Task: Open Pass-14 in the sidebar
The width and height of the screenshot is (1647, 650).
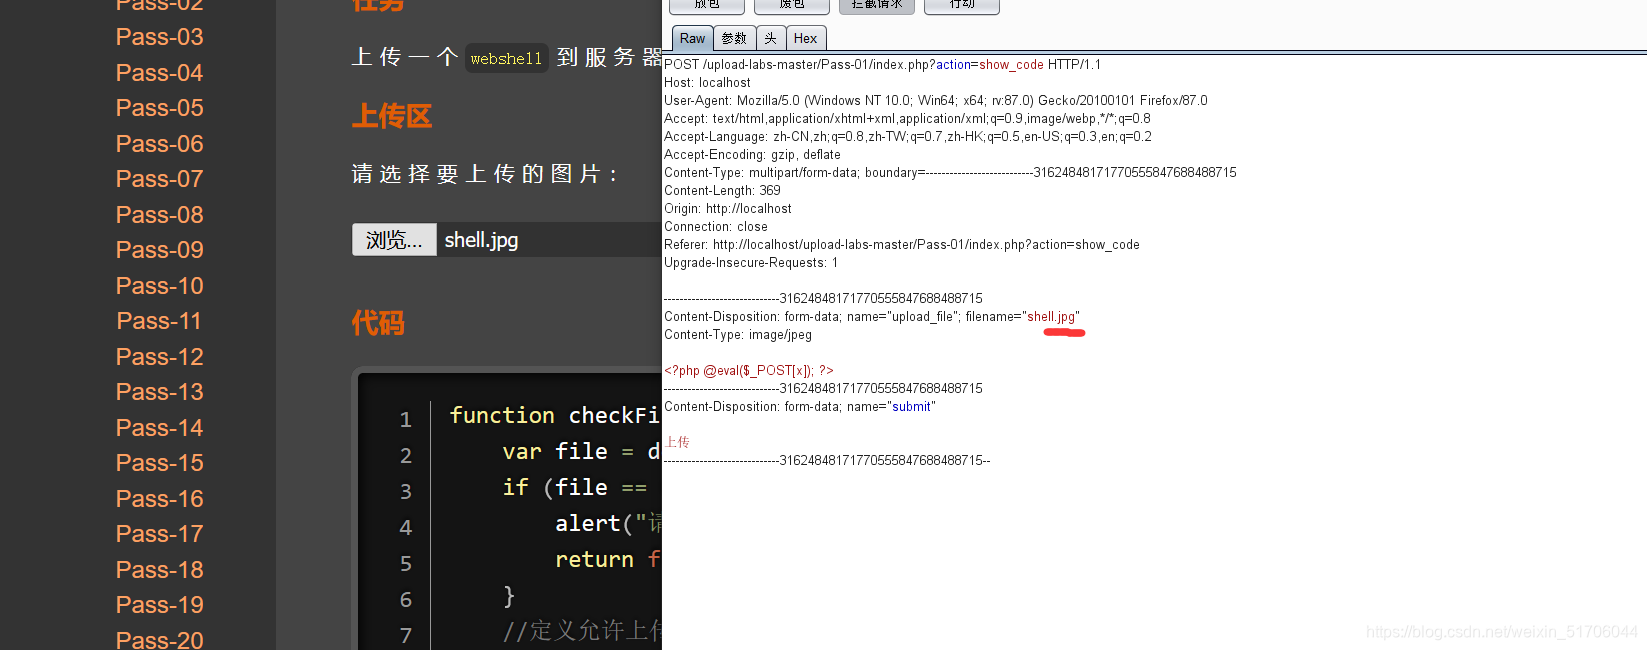Action: 159,428
